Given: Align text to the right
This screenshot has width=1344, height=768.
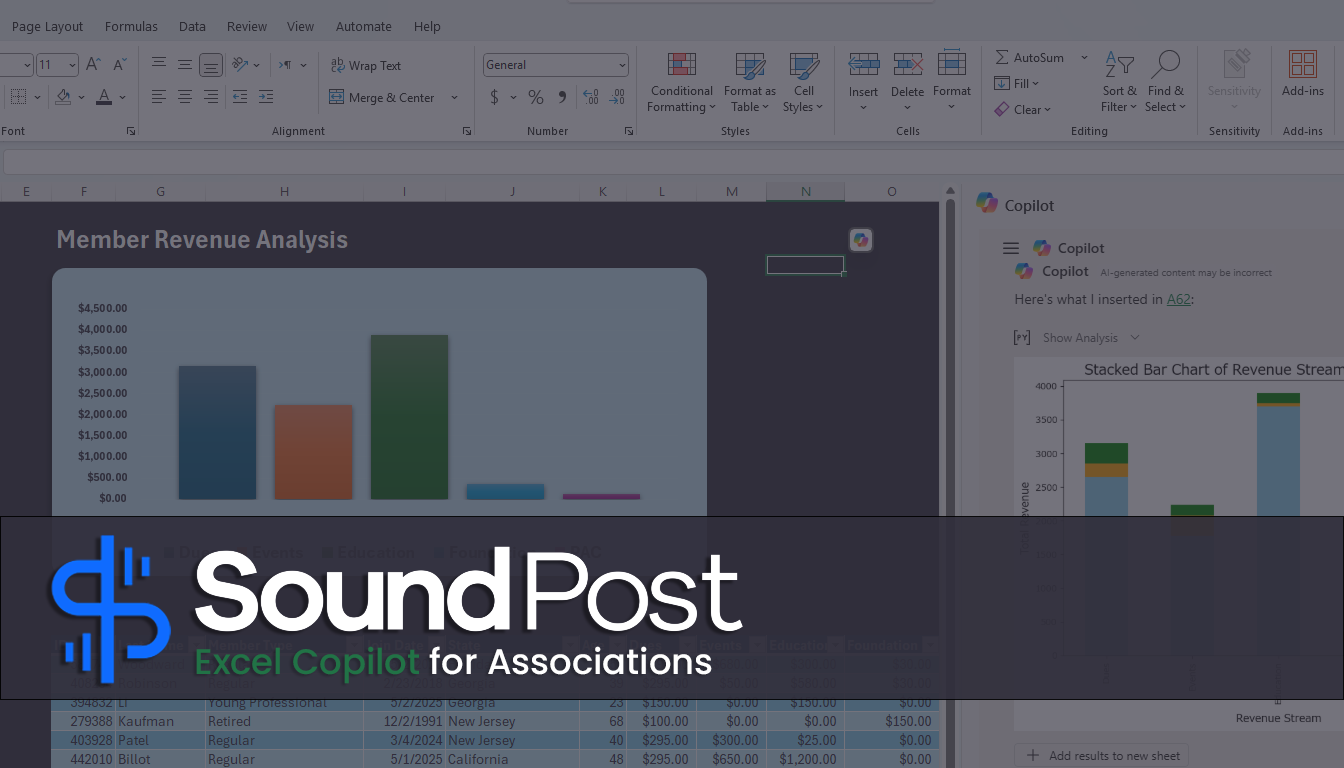Looking at the screenshot, I should 210,97.
